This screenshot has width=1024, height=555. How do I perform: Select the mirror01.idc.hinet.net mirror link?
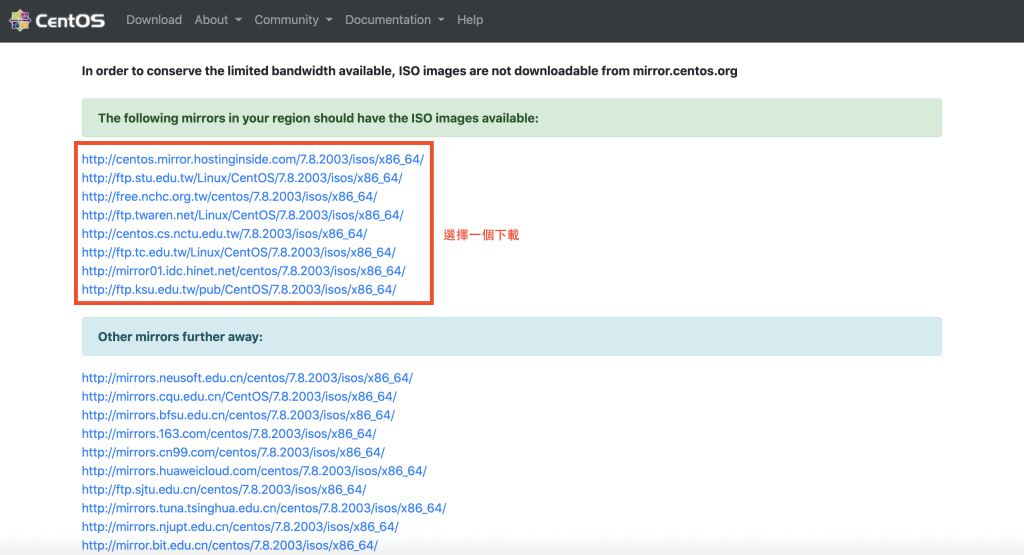tap(243, 271)
